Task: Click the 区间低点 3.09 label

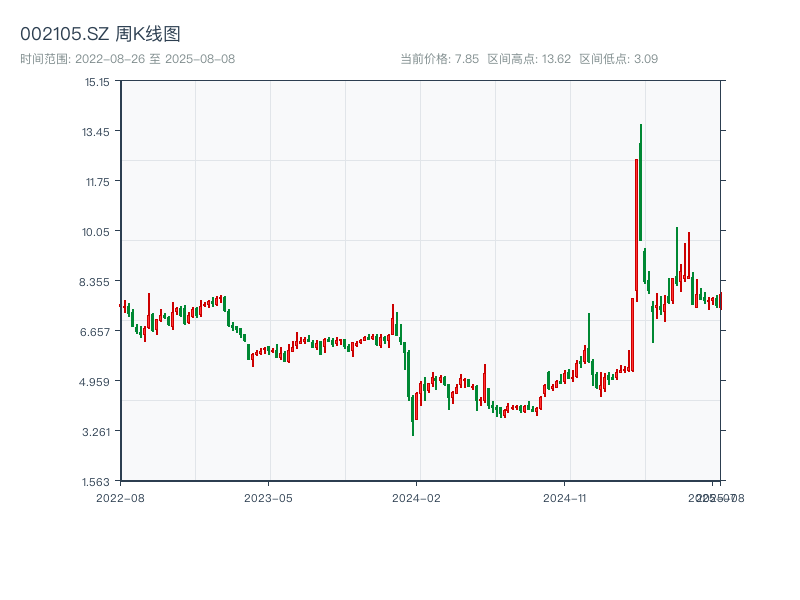Action: coord(618,59)
